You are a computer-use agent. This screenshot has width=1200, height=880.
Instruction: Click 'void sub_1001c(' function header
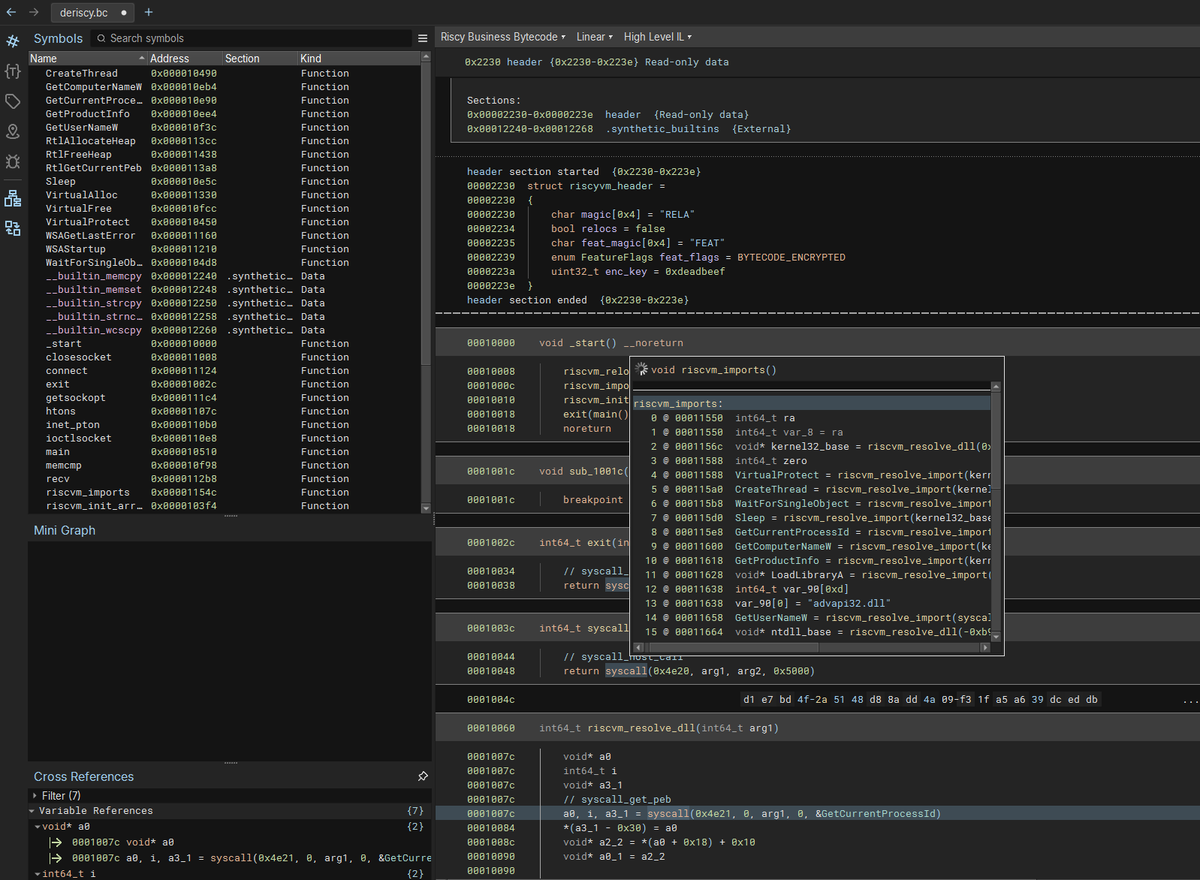pyautogui.click(x=583, y=471)
